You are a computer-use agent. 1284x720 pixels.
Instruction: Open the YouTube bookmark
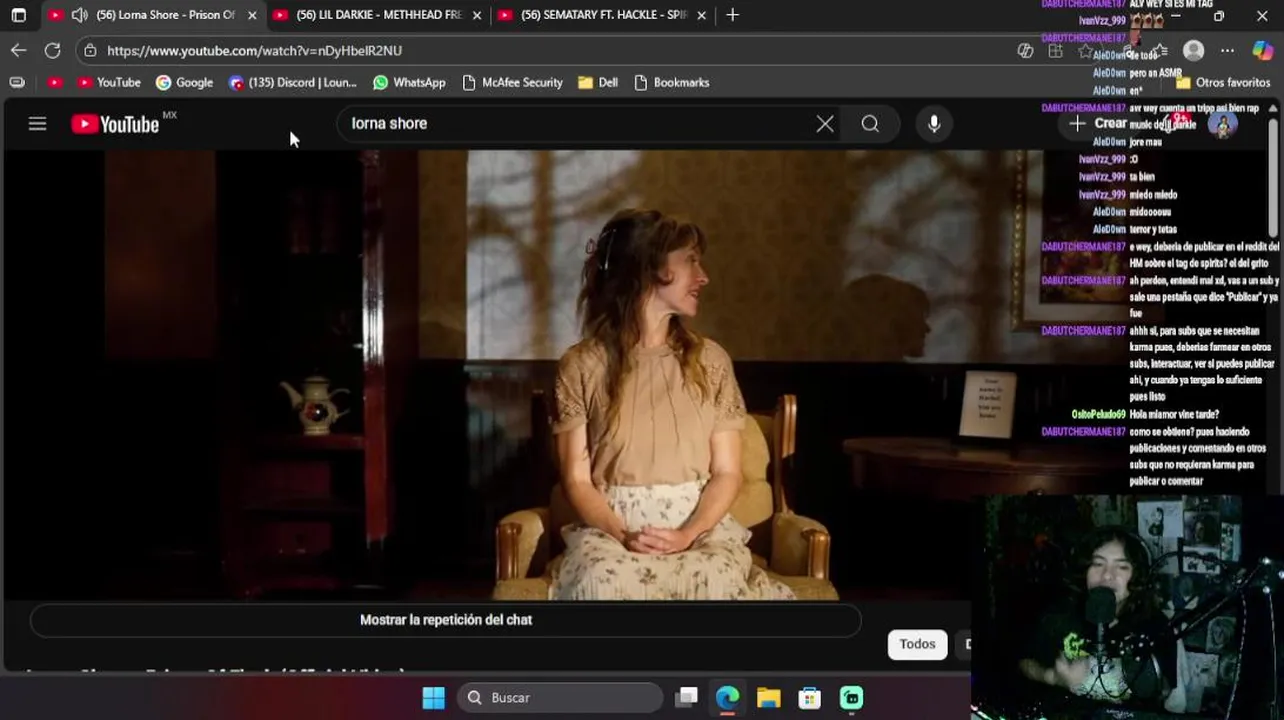coord(109,83)
